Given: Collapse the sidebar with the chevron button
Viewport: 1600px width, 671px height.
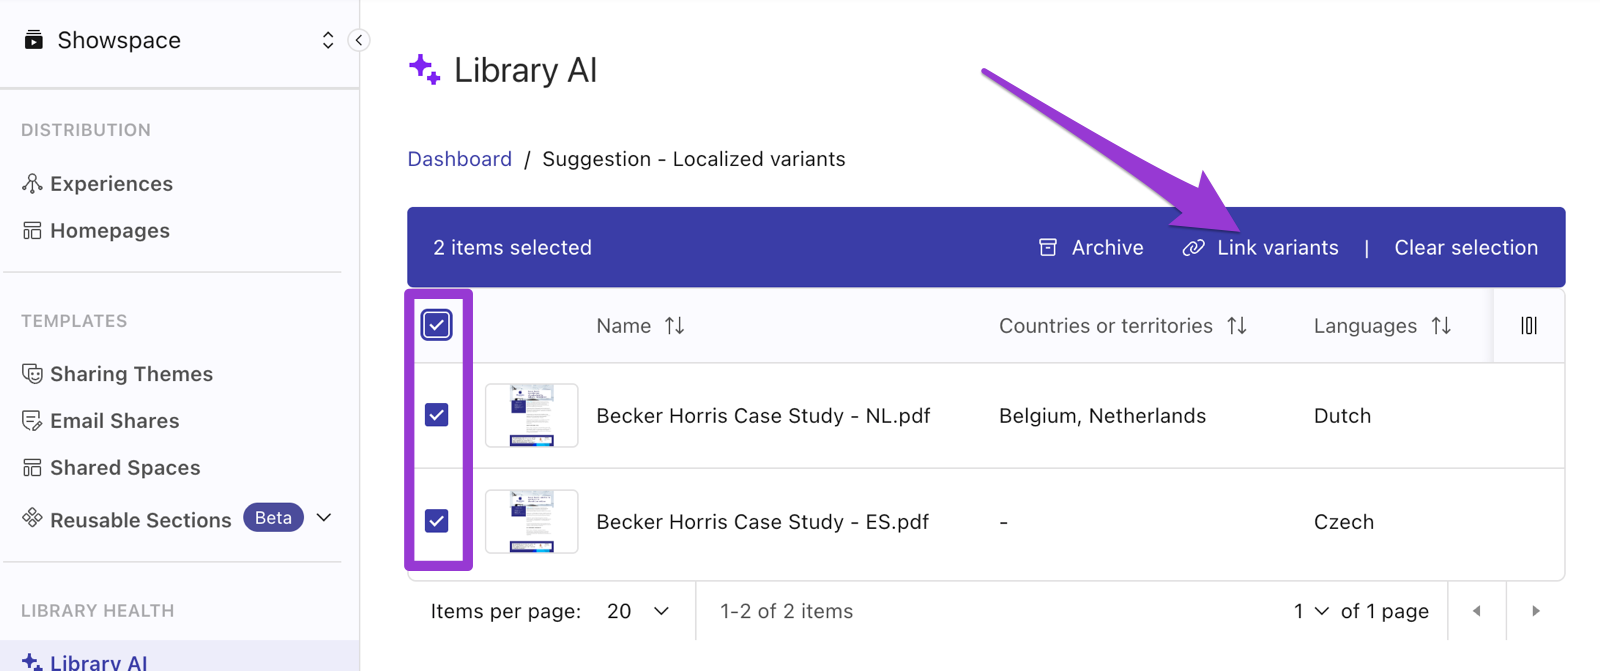Looking at the screenshot, I should (x=359, y=40).
